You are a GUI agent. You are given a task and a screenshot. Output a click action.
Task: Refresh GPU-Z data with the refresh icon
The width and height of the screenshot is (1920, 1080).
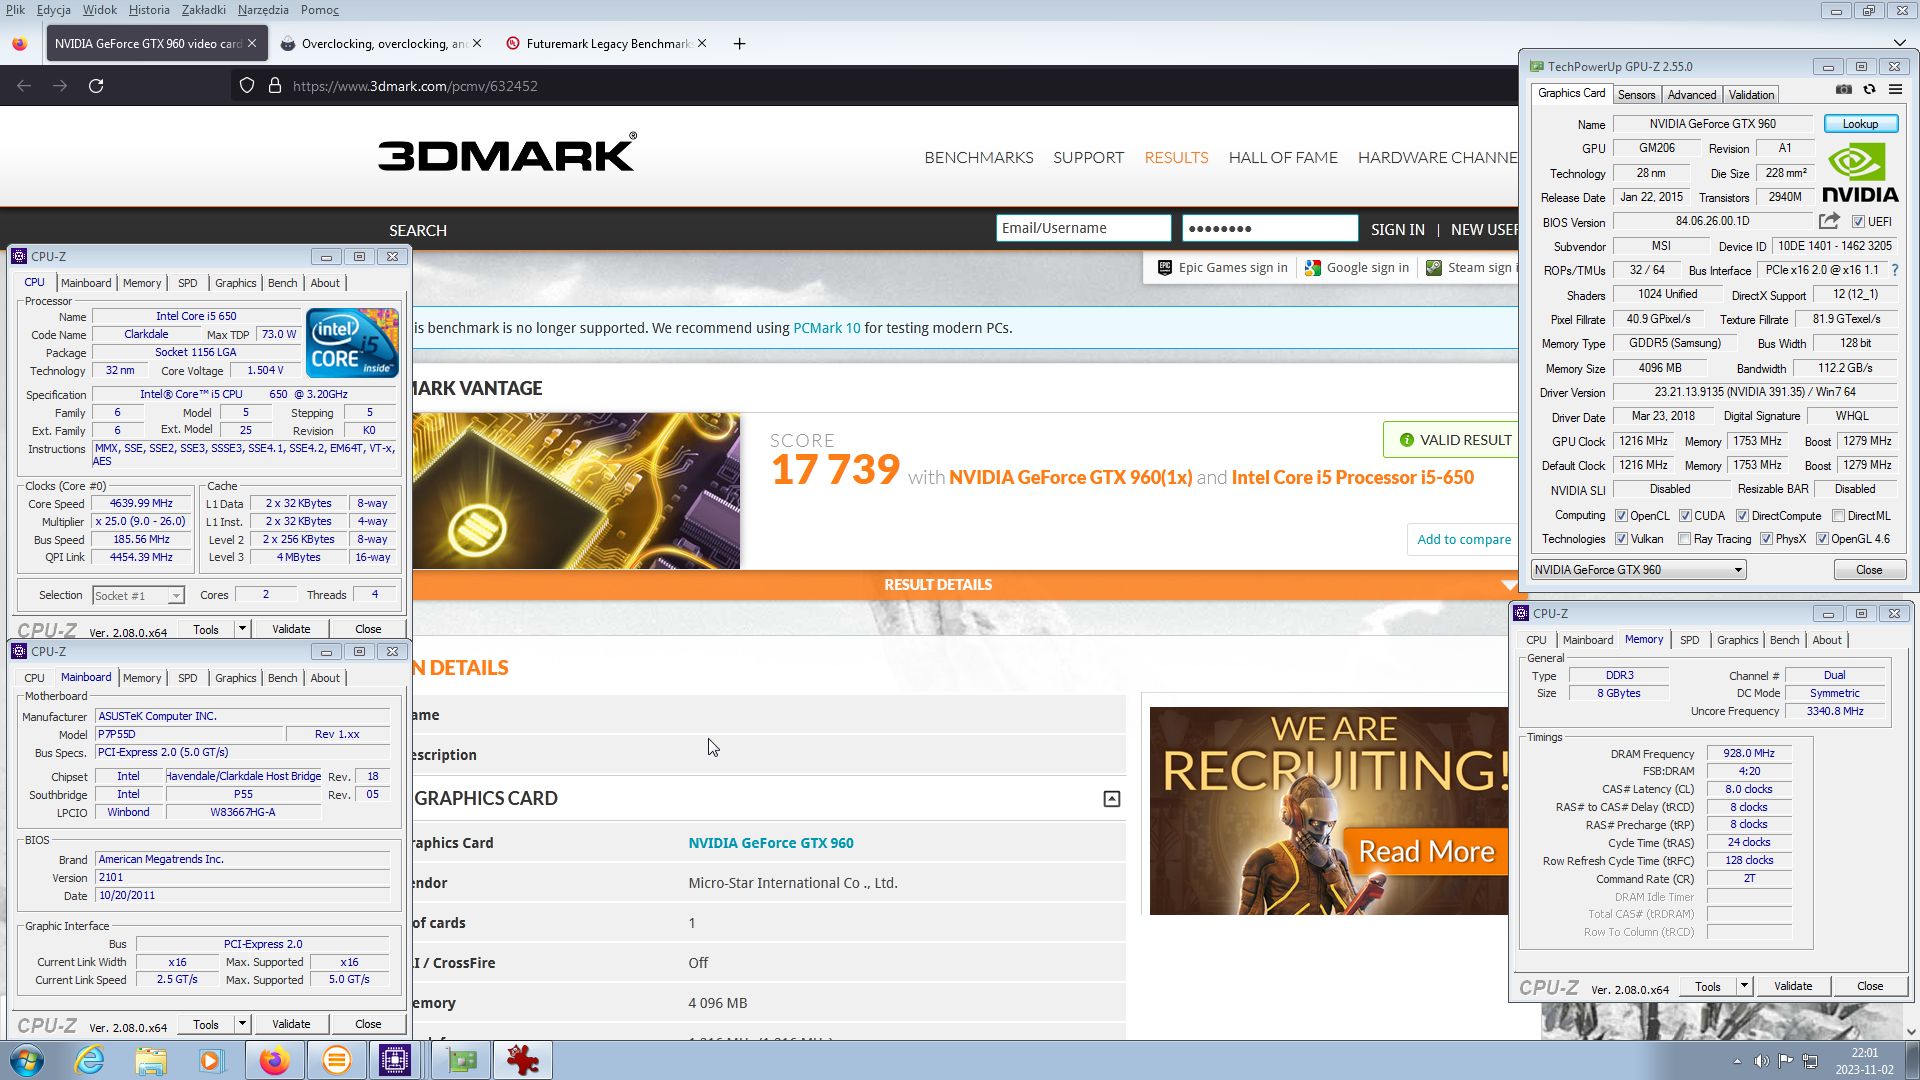point(1869,89)
